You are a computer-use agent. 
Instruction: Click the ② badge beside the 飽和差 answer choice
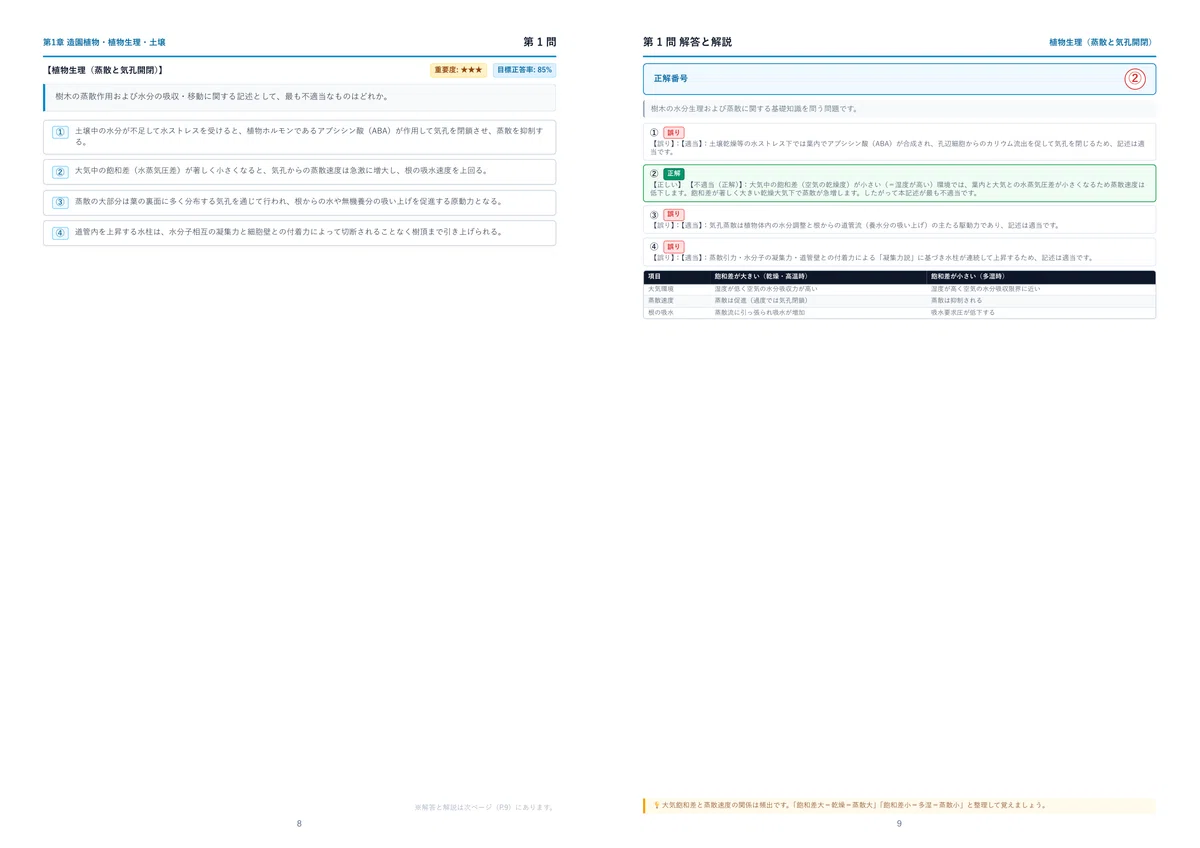pyautogui.click(x=60, y=171)
